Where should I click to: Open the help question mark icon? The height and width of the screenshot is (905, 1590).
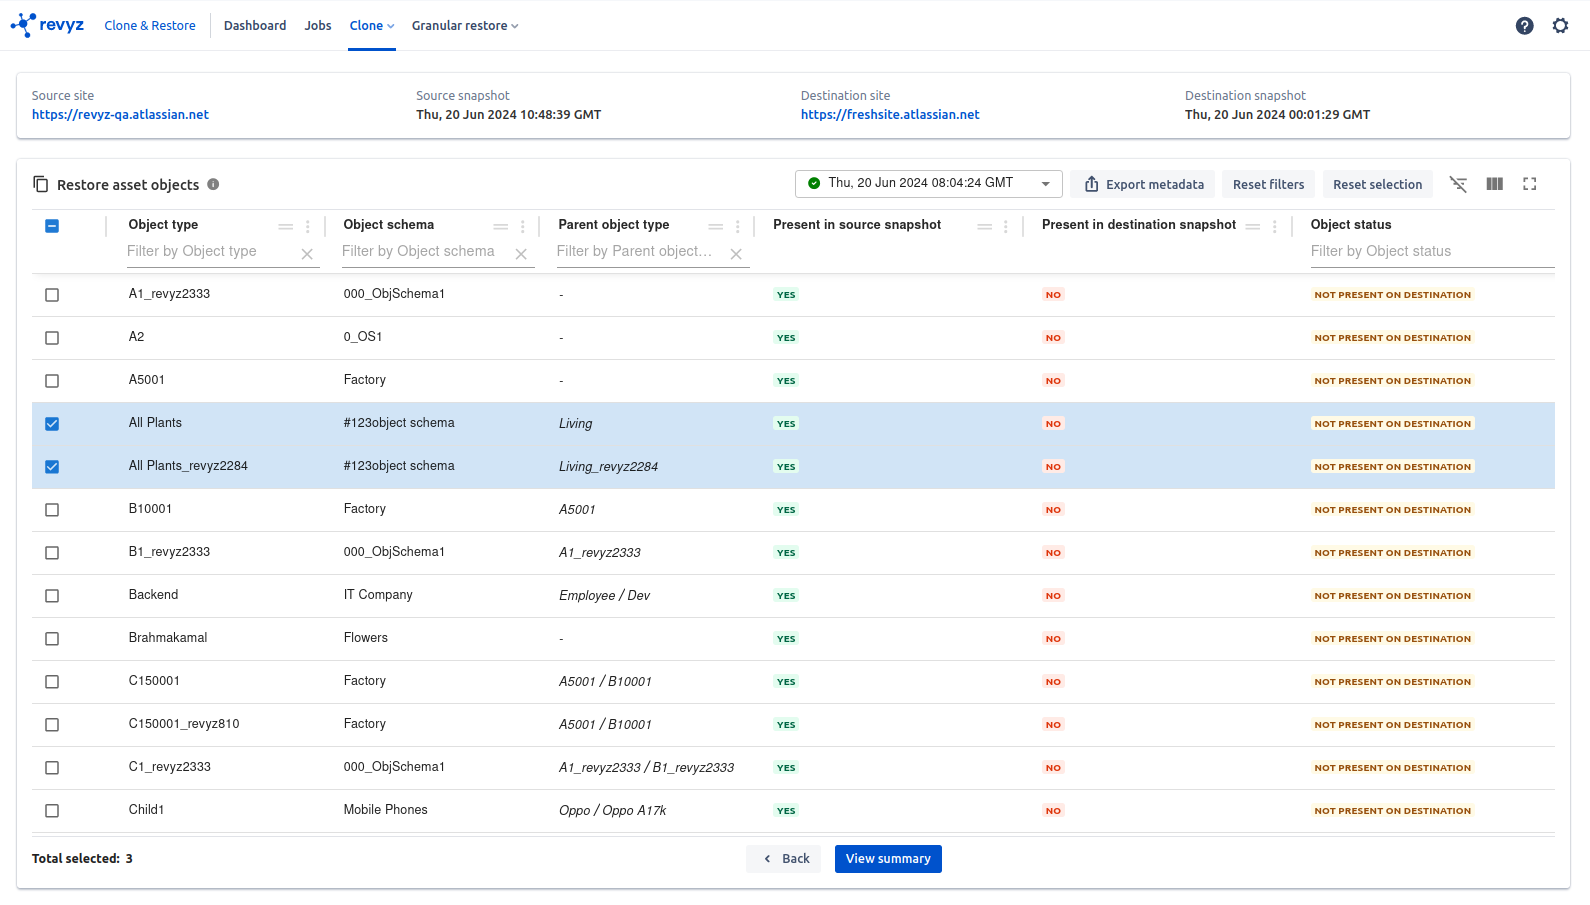1524,26
